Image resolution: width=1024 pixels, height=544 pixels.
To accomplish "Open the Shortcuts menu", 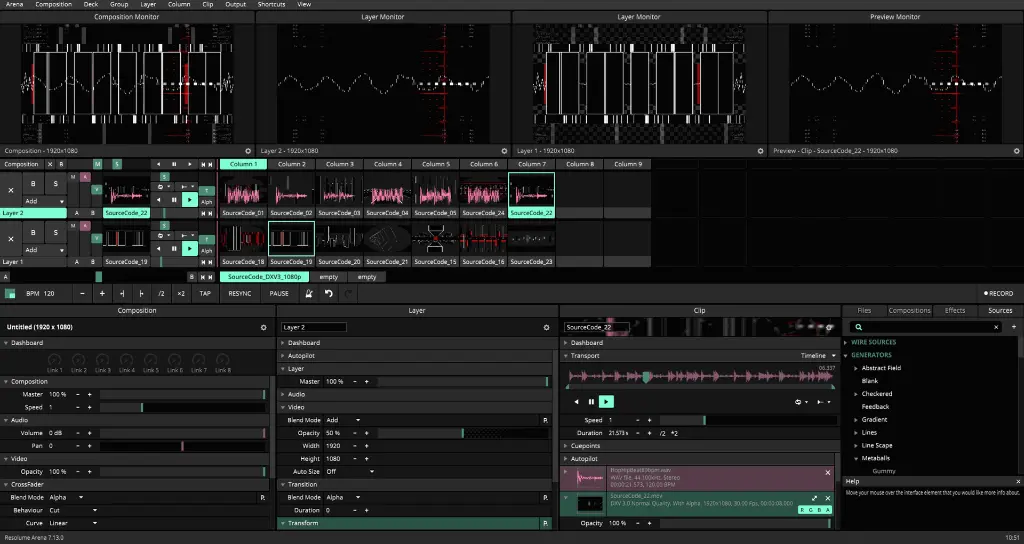I will coord(270,4).
